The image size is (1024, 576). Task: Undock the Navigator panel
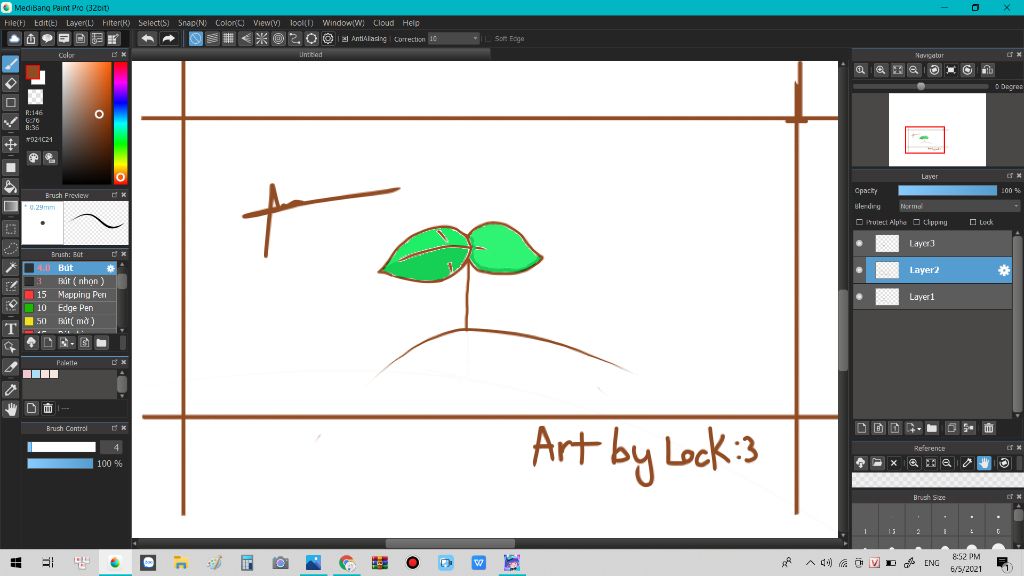click(1010, 55)
